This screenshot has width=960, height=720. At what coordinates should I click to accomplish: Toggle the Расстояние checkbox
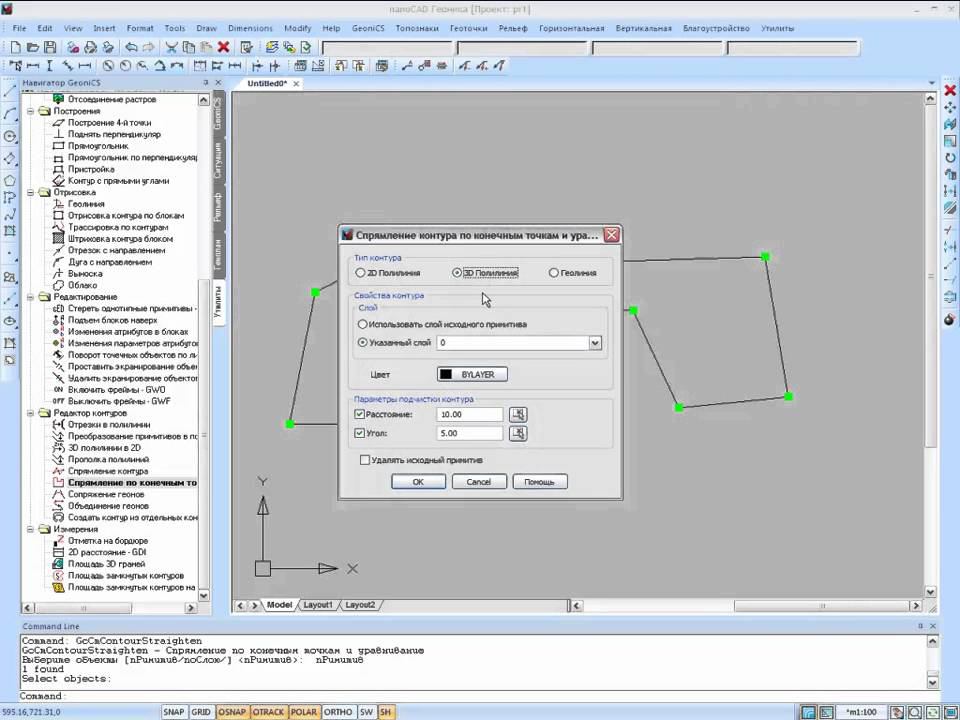(x=359, y=414)
